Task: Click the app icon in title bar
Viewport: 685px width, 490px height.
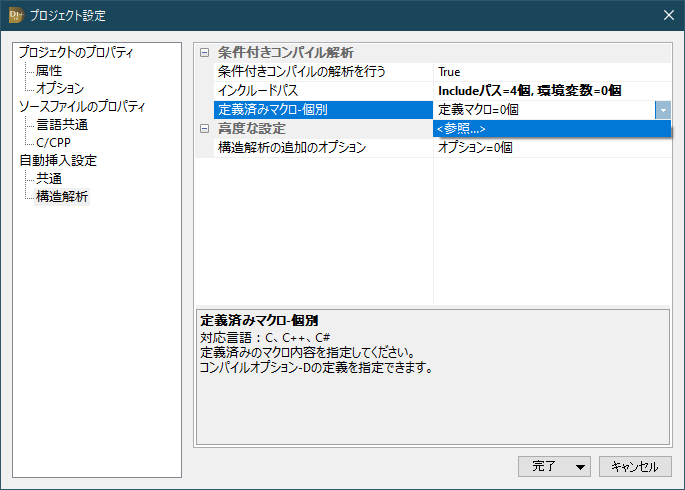Action: [x=15, y=15]
